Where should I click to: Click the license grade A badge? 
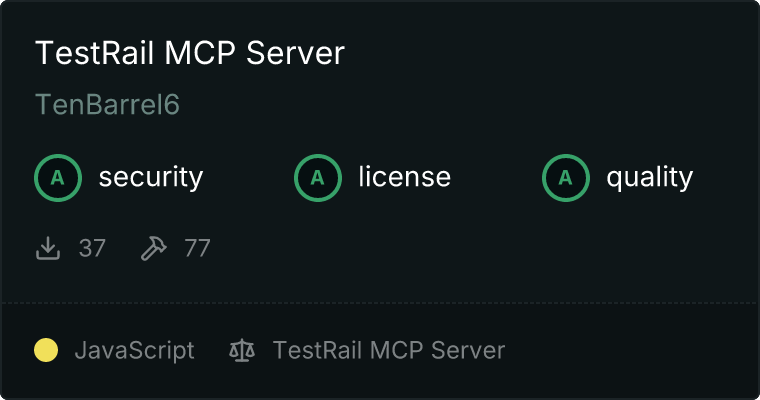(318, 178)
